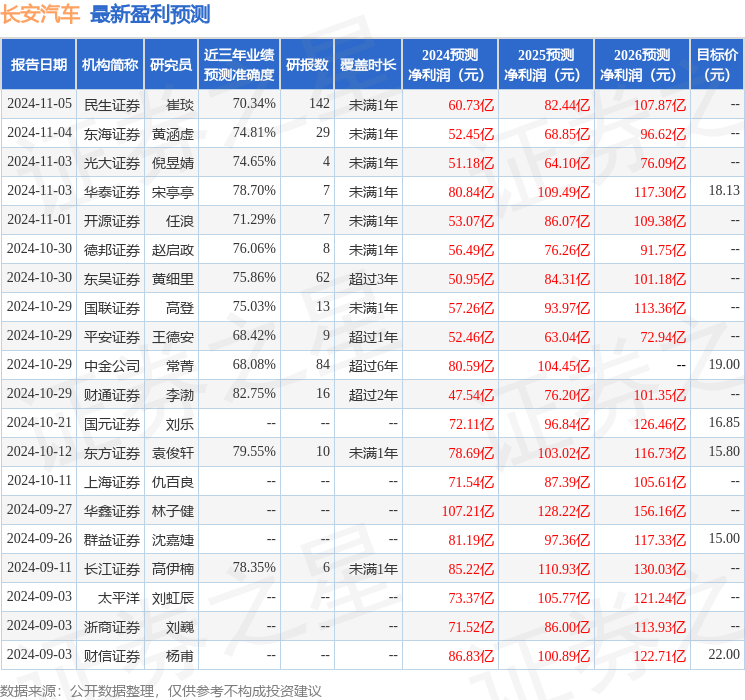Image resolution: width=745 pixels, height=700 pixels.
Task: Click the 18.13 target price
Action: [724, 190]
